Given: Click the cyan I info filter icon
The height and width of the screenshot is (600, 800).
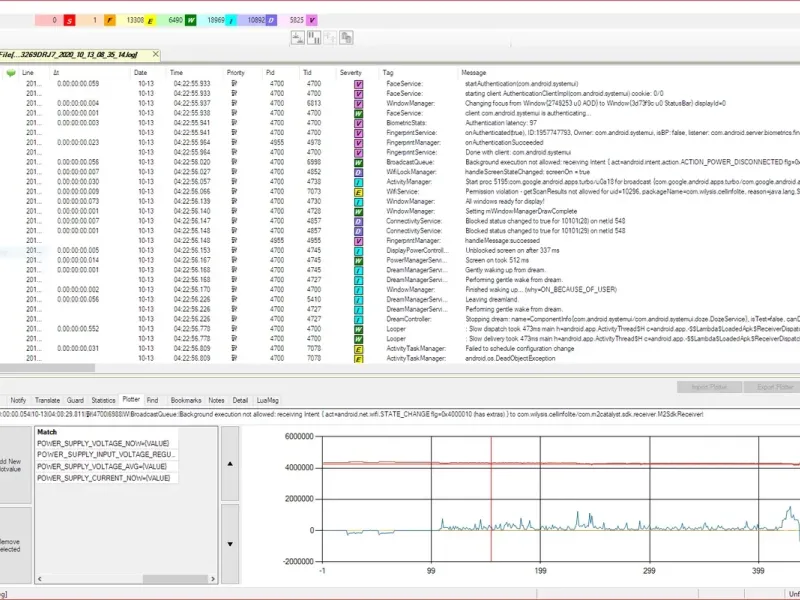Looking at the screenshot, I should pos(232,20).
